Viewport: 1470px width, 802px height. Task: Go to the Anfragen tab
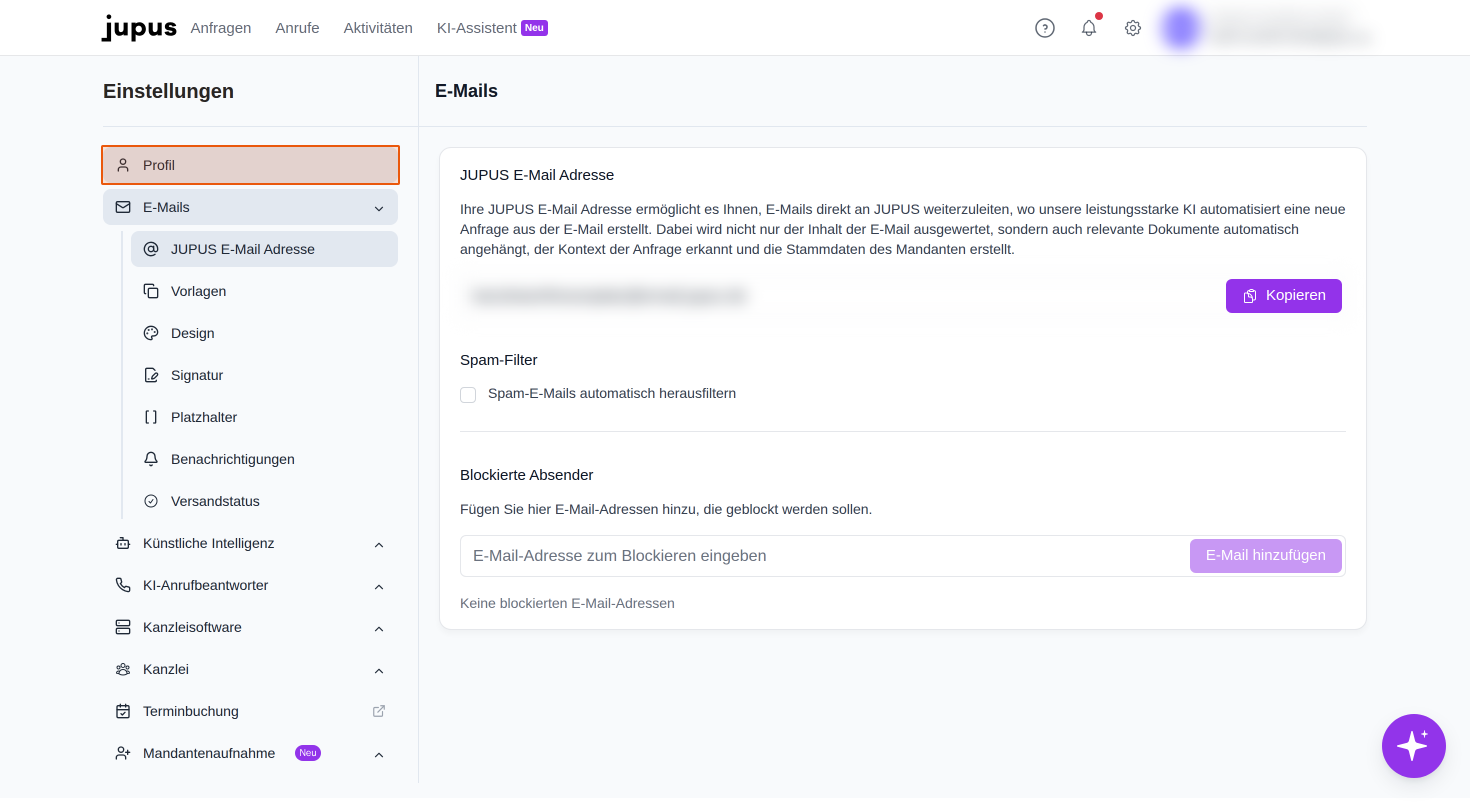(221, 28)
